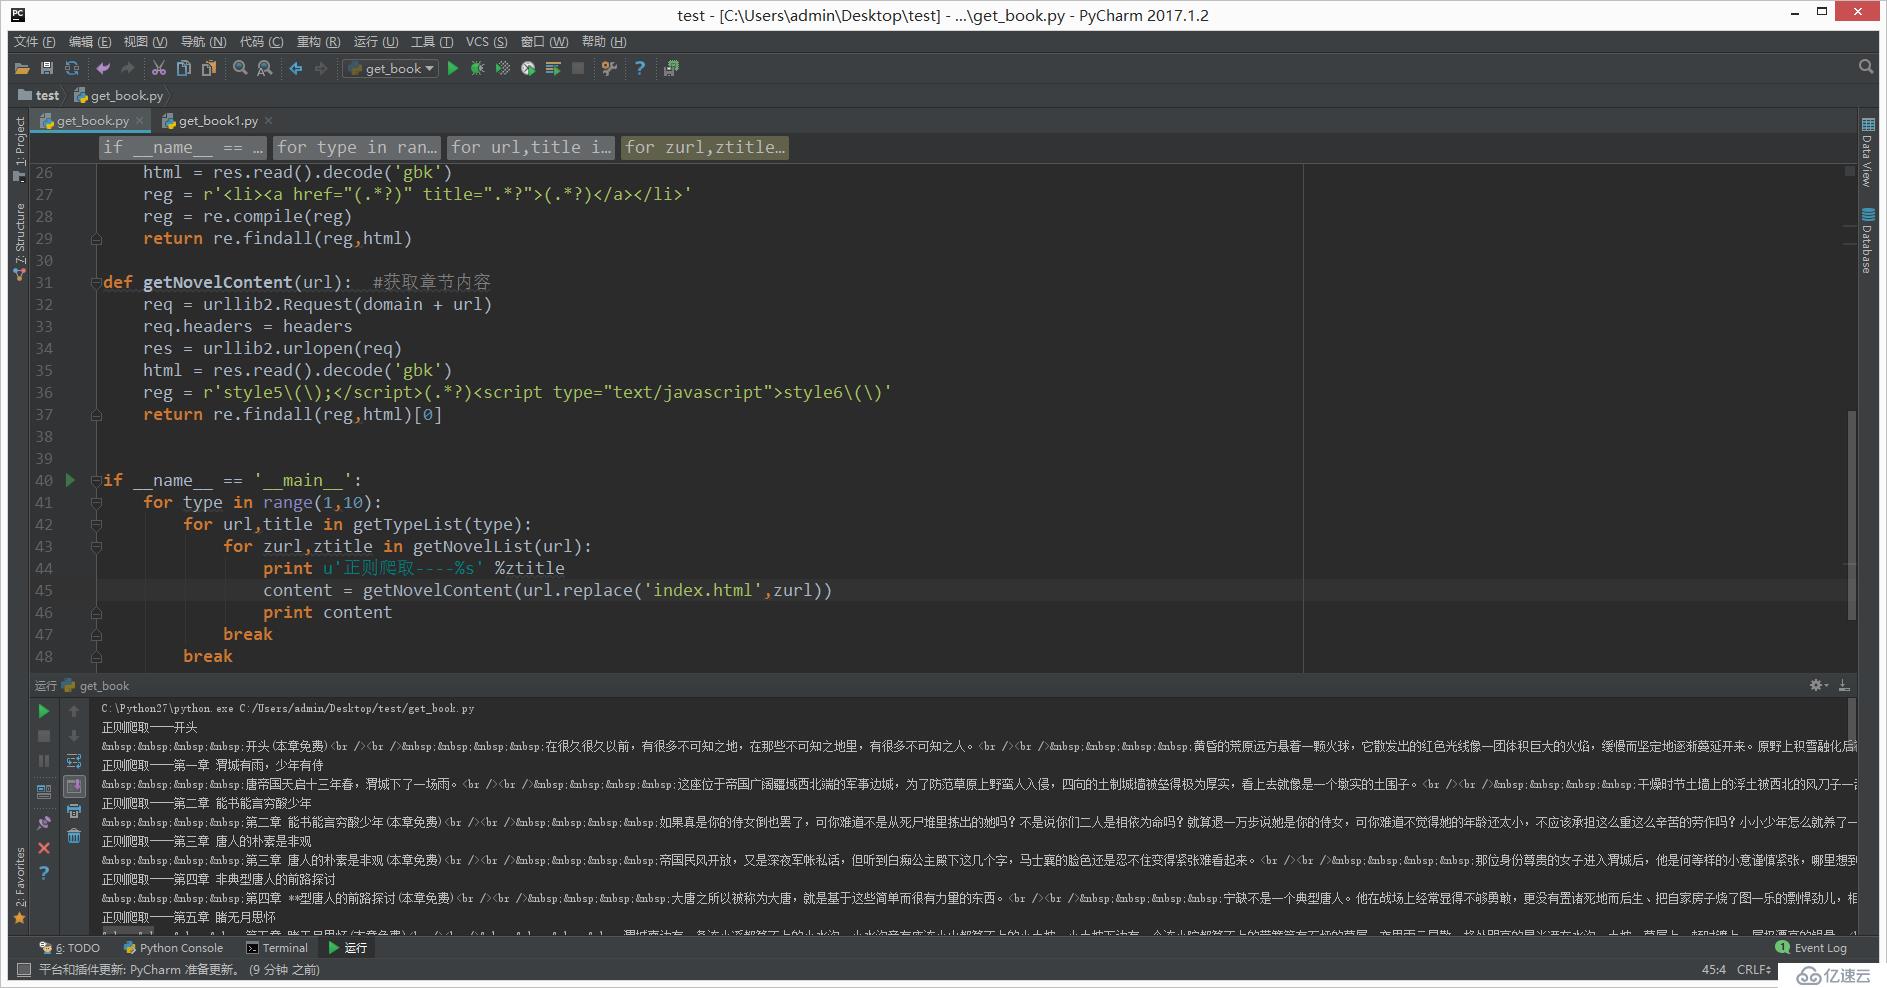Click the test folder breadcrumb
Image resolution: width=1887 pixels, height=988 pixels.
[x=39, y=95]
